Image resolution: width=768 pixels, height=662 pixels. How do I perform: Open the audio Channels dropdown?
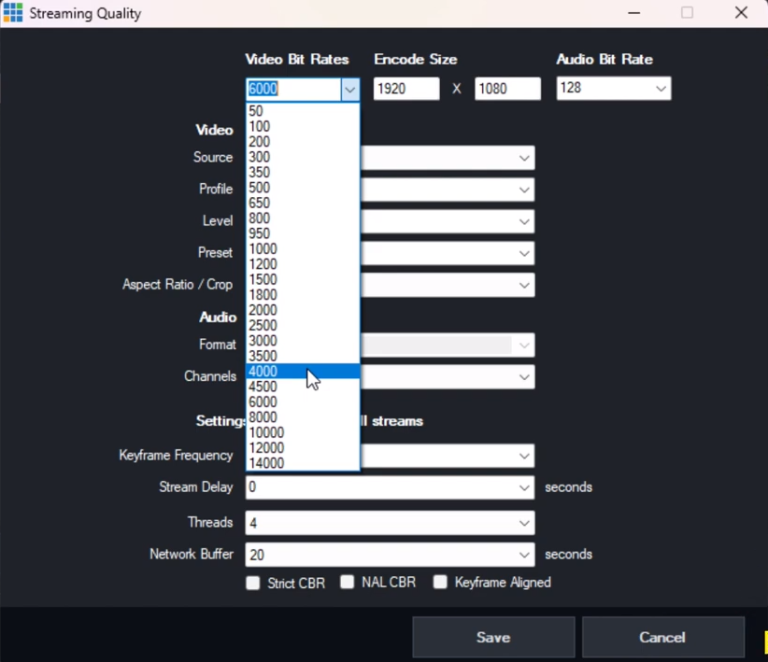(524, 377)
